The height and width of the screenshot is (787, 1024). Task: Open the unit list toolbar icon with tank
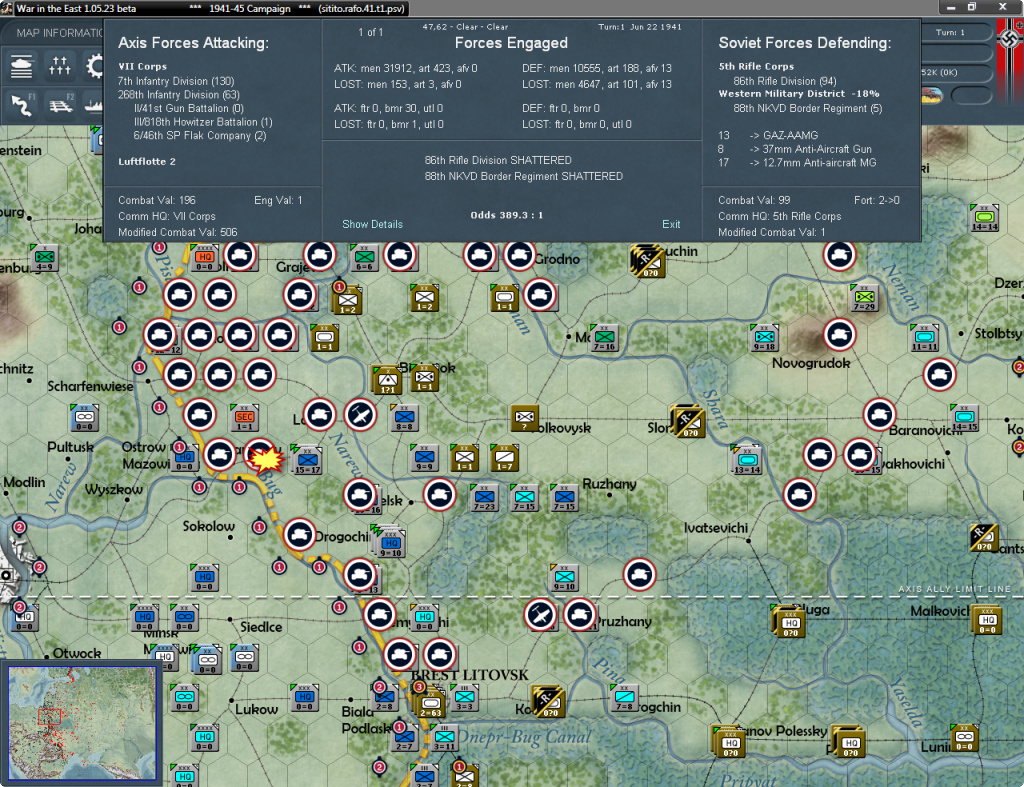[x=22, y=66]
